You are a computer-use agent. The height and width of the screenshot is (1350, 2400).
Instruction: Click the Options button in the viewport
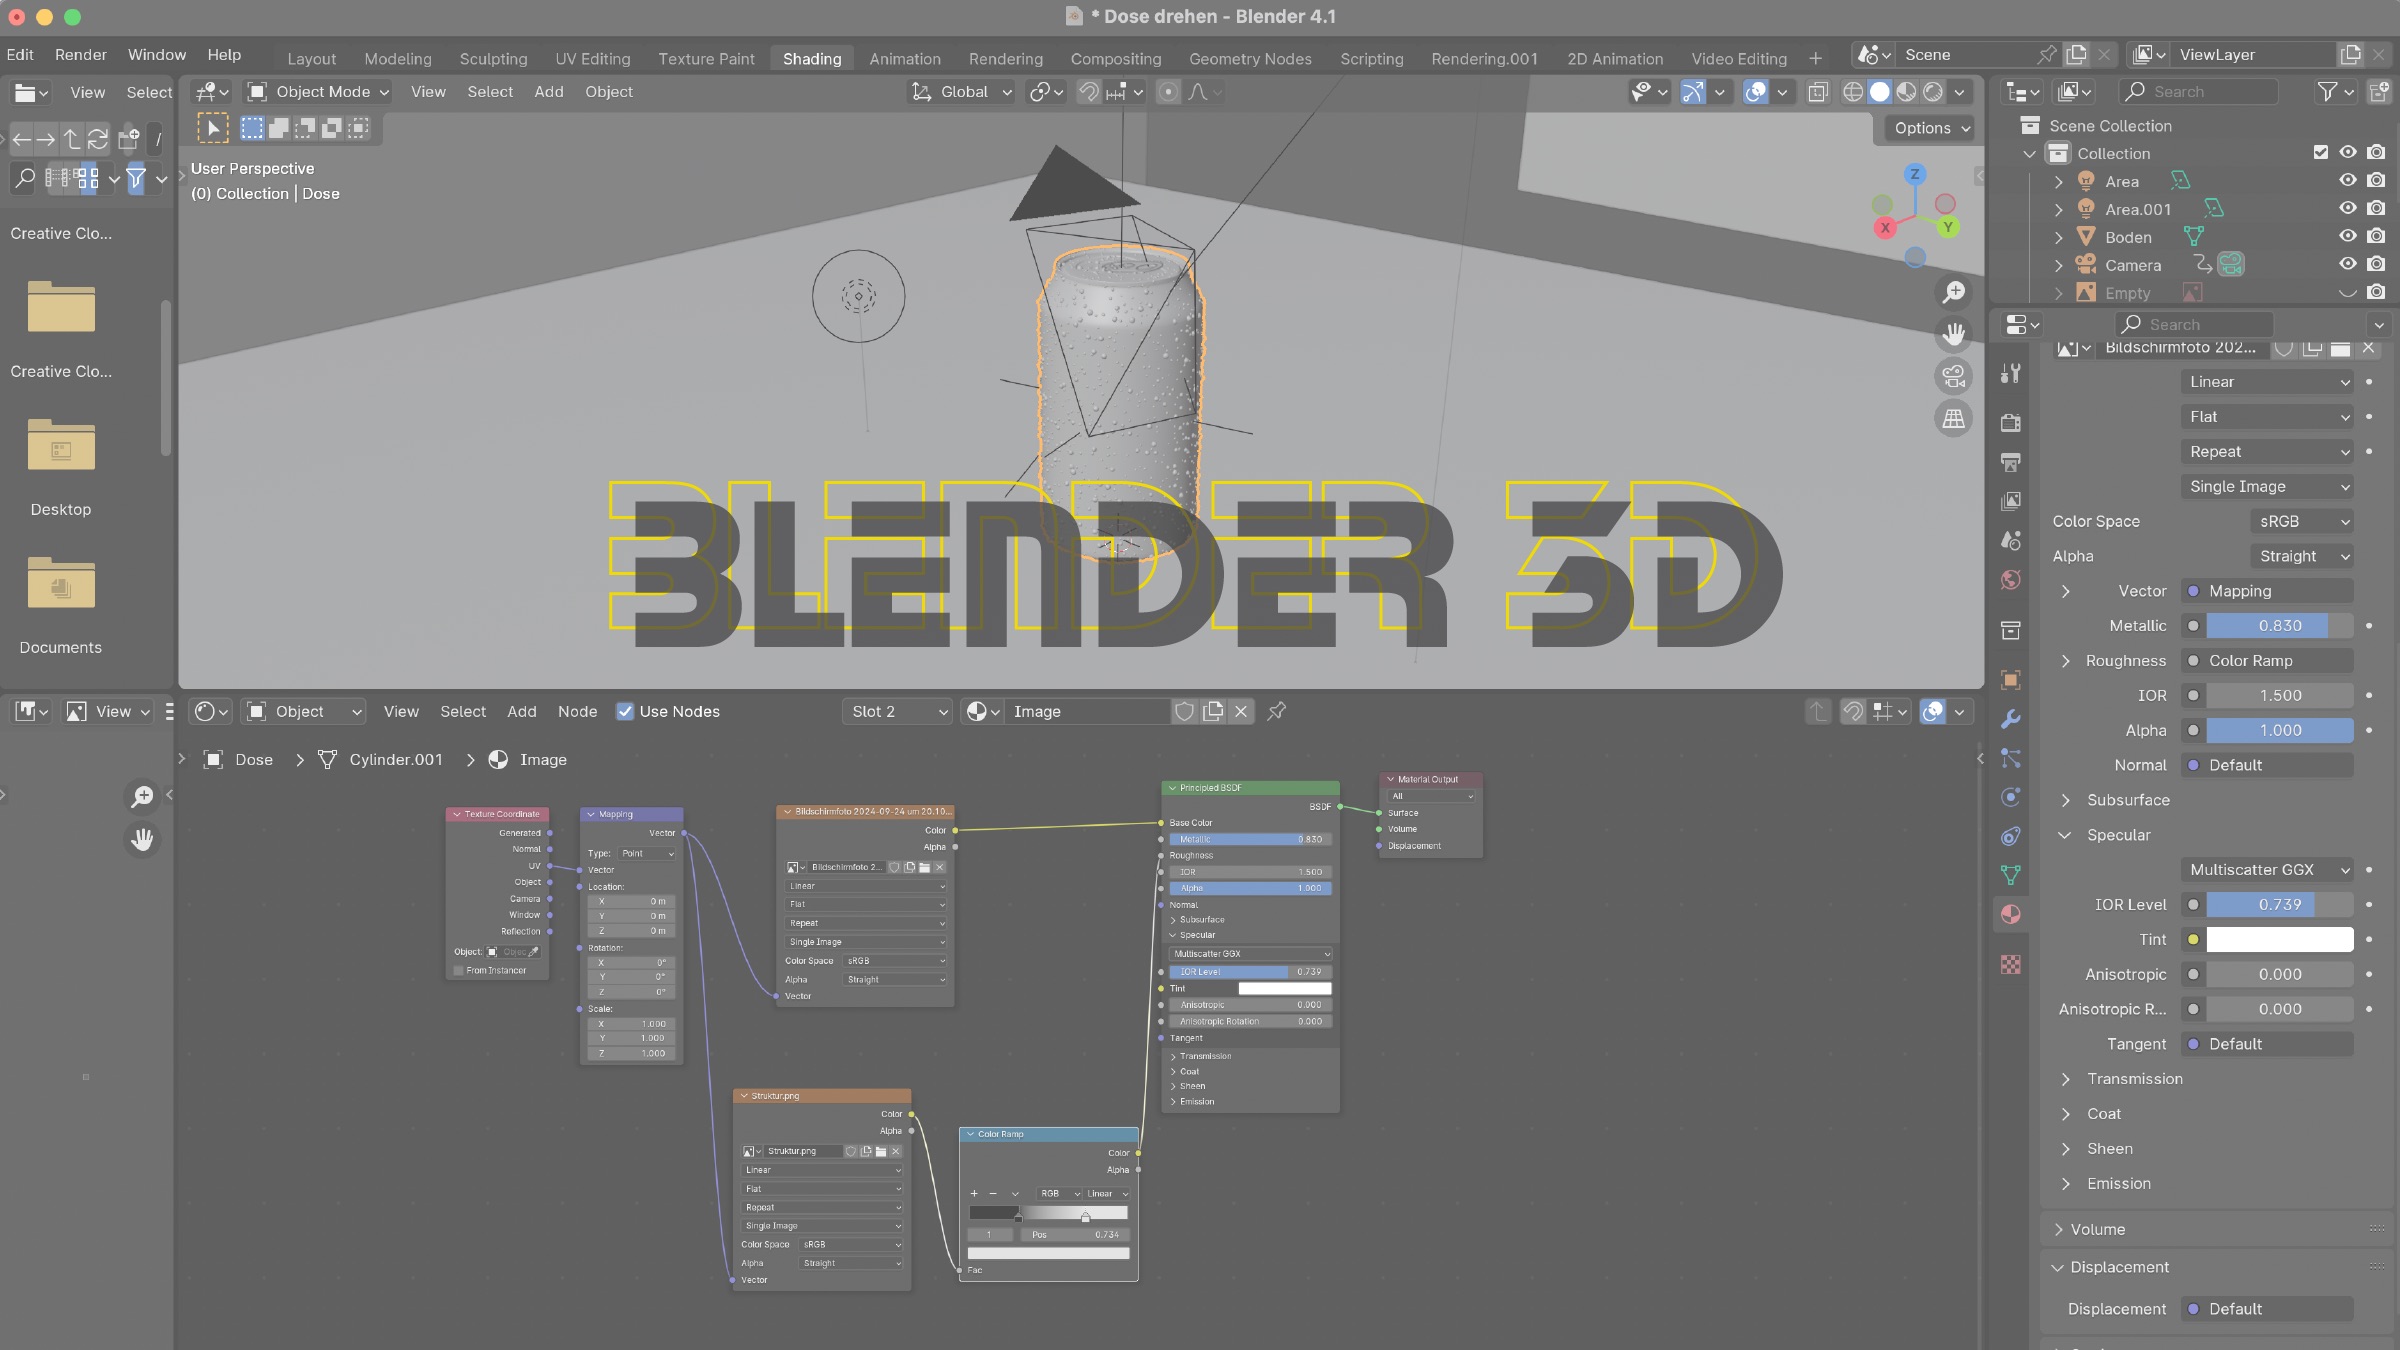pyautogui.click(x=1926, y=128)
